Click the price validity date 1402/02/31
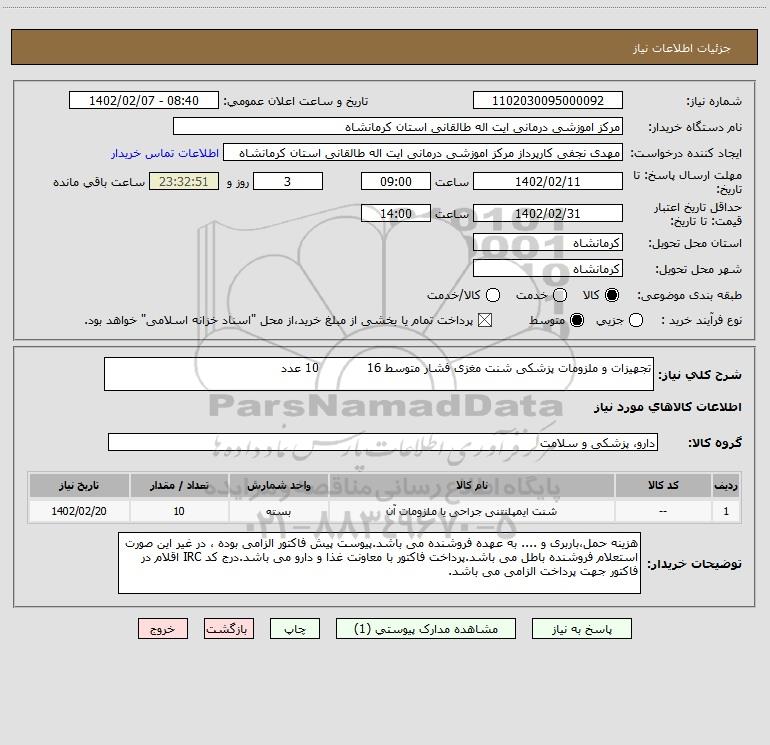The image size is (770, 745). tap(548, 214)
